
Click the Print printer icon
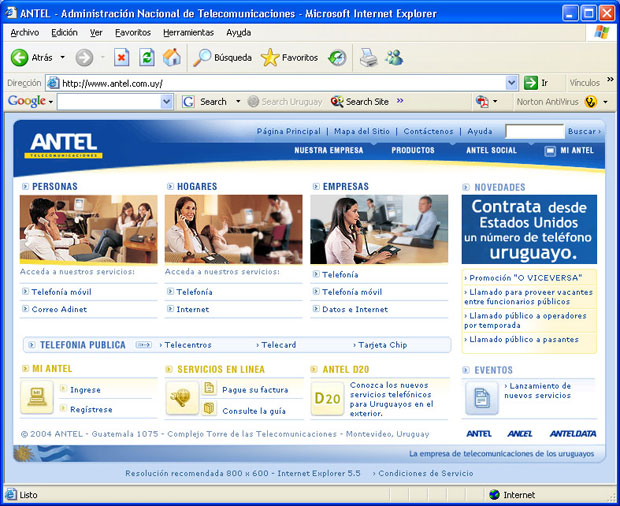click(x=368, y=57)
